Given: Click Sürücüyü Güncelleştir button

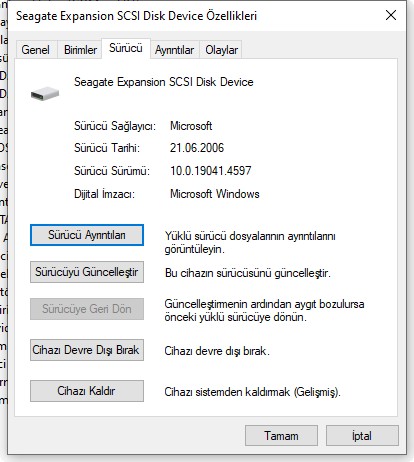Looking at the screenshot, I should coord(87,272).
